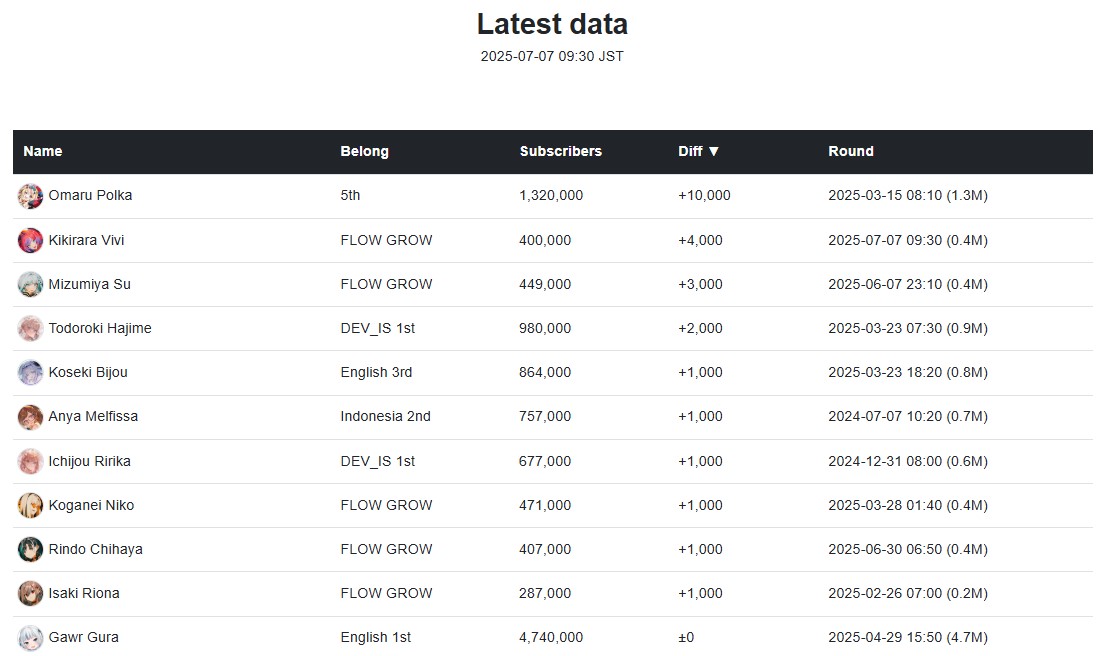Sort by the Name column header
This screenshot has width=1104, height=656.
point(43,151)
